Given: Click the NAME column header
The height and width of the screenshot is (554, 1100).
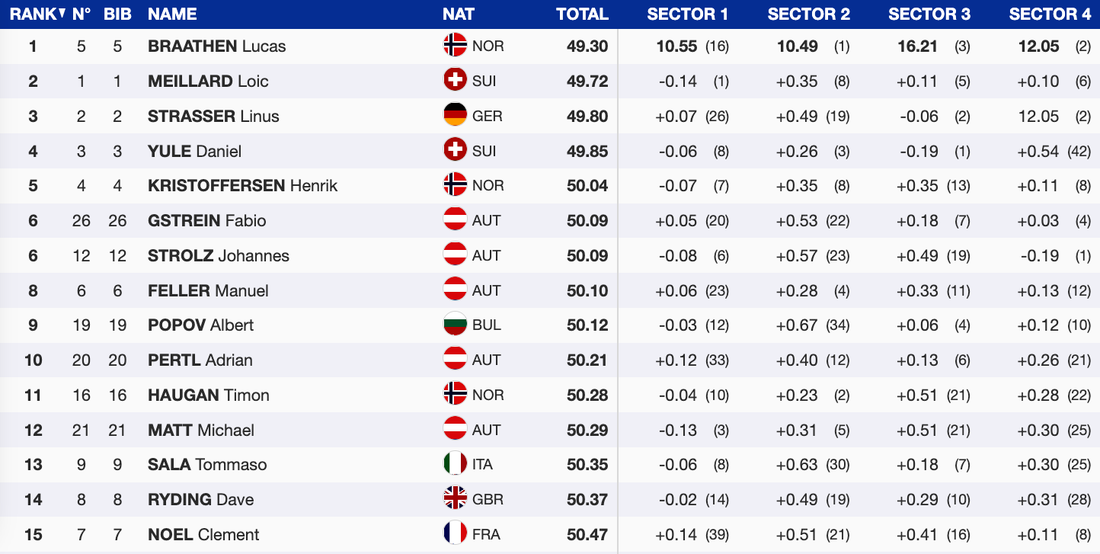Looking at the screenshot, I should click(172, 14).
